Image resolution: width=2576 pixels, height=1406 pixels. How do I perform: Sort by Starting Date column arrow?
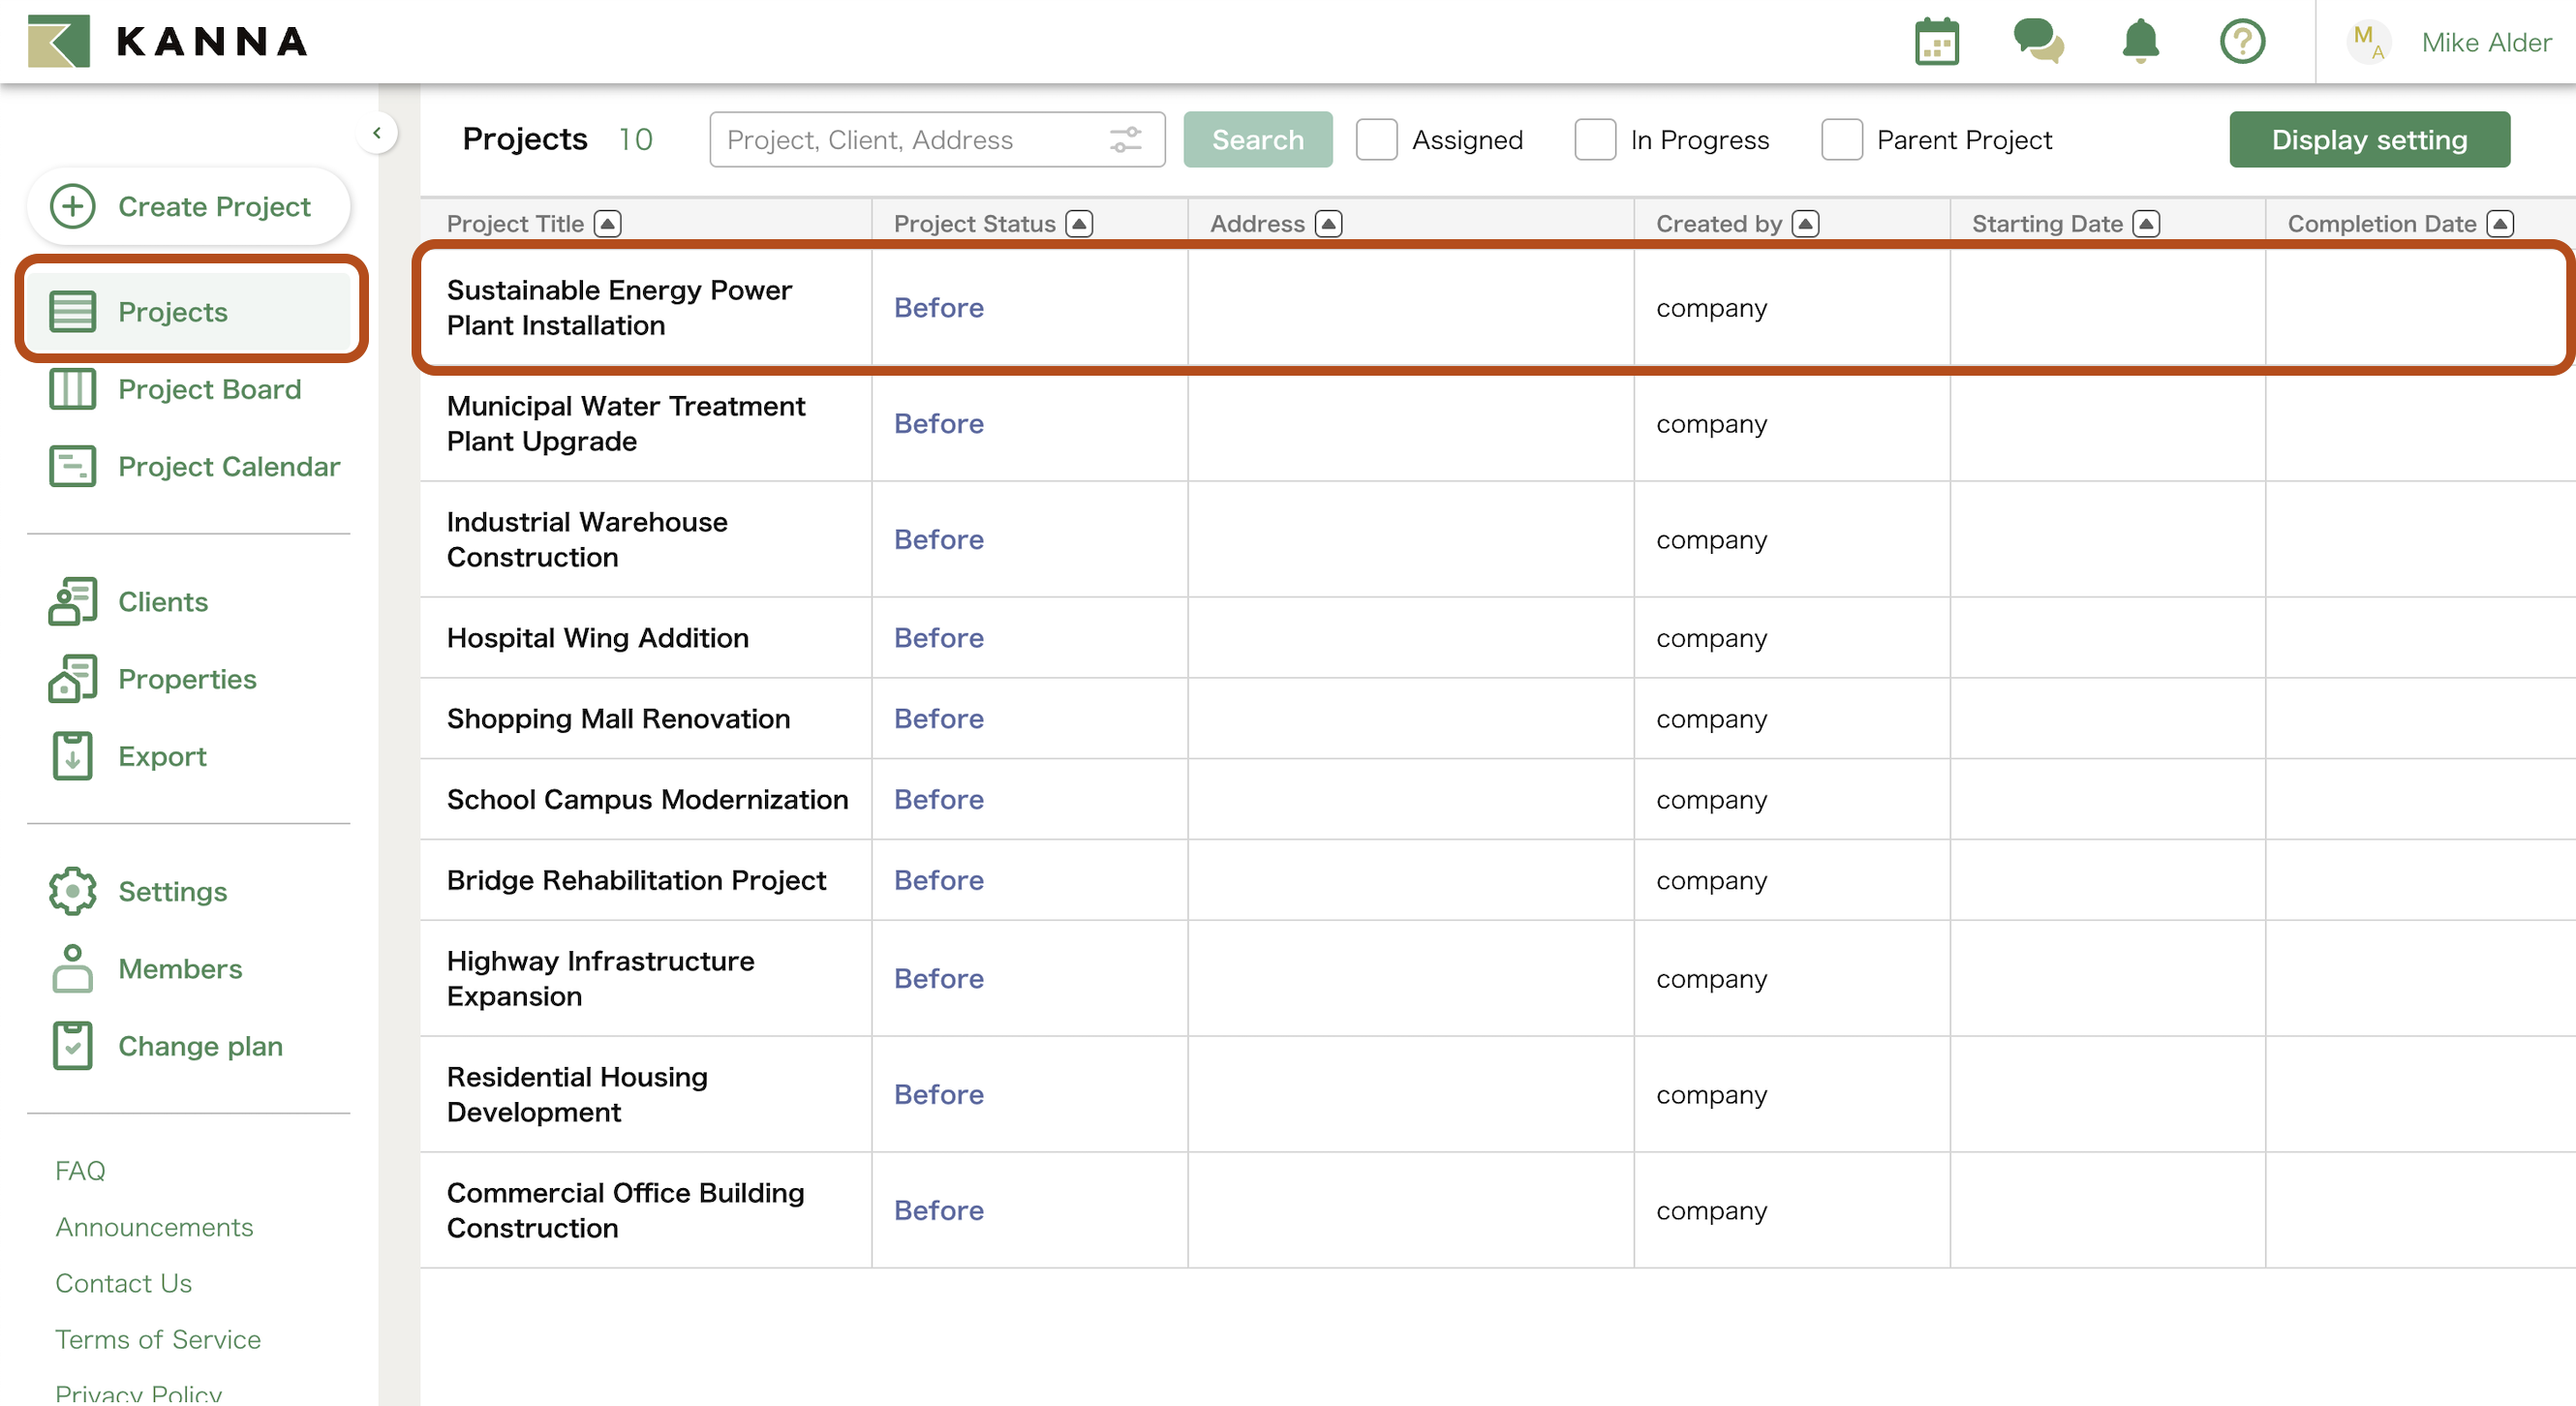(2145, 224)
